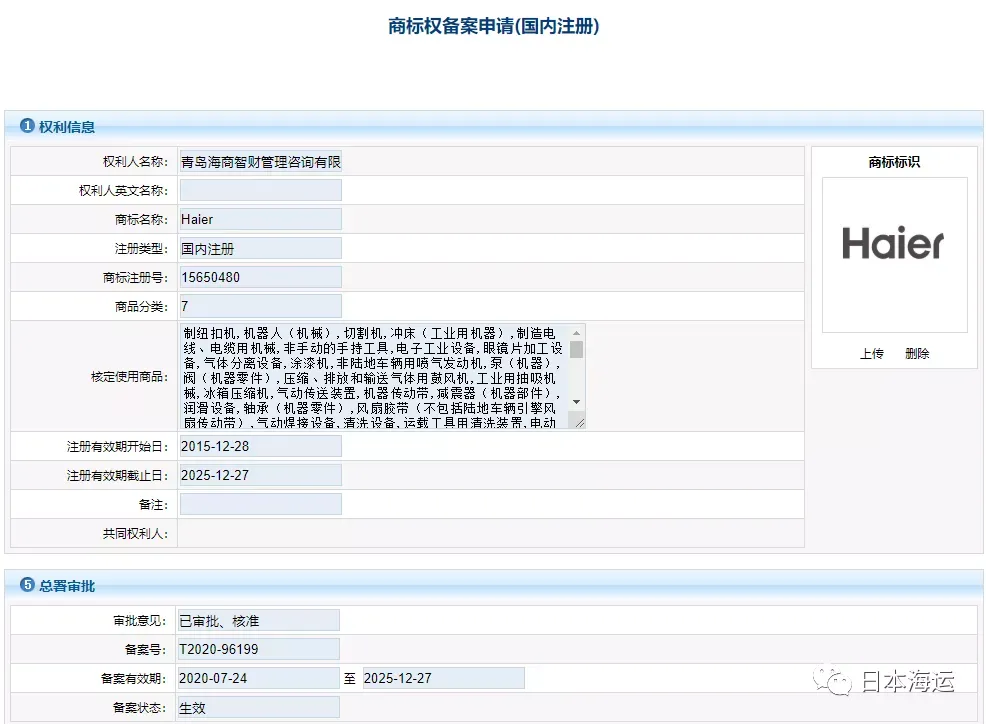Click the text area scroll up arrow
986x724 pixels.
[x=577, y=333]
